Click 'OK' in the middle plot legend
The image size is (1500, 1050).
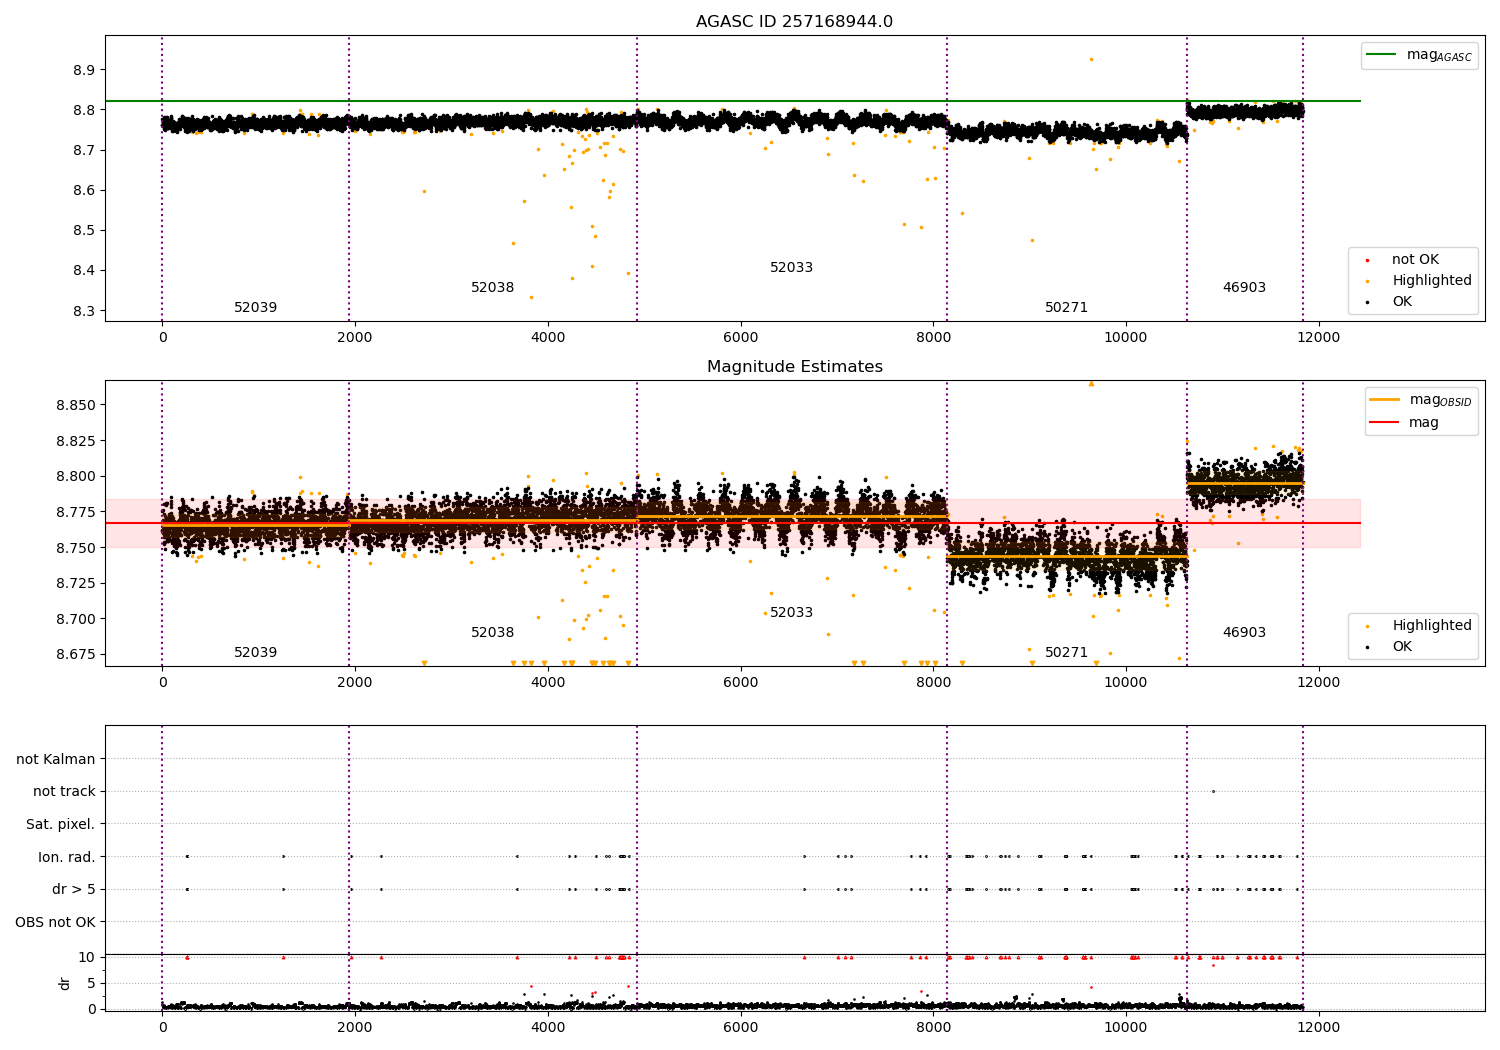[x=1402, y=647]
